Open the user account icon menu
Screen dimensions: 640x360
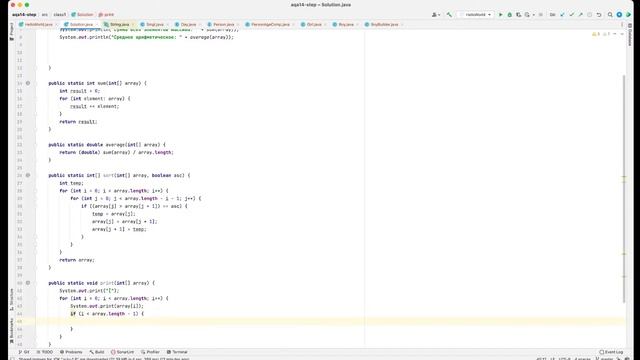point(436,15)
